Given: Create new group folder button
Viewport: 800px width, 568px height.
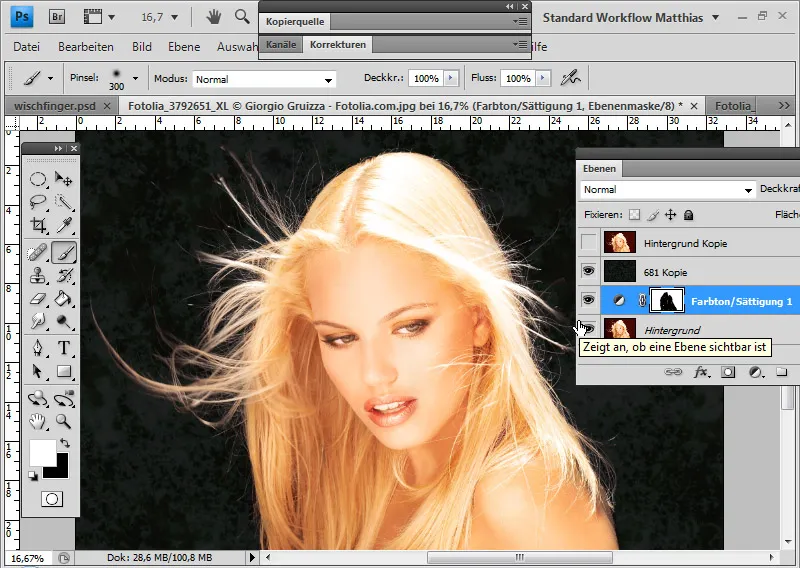Looking at the screenshot, I should click(x=782, y=372).
